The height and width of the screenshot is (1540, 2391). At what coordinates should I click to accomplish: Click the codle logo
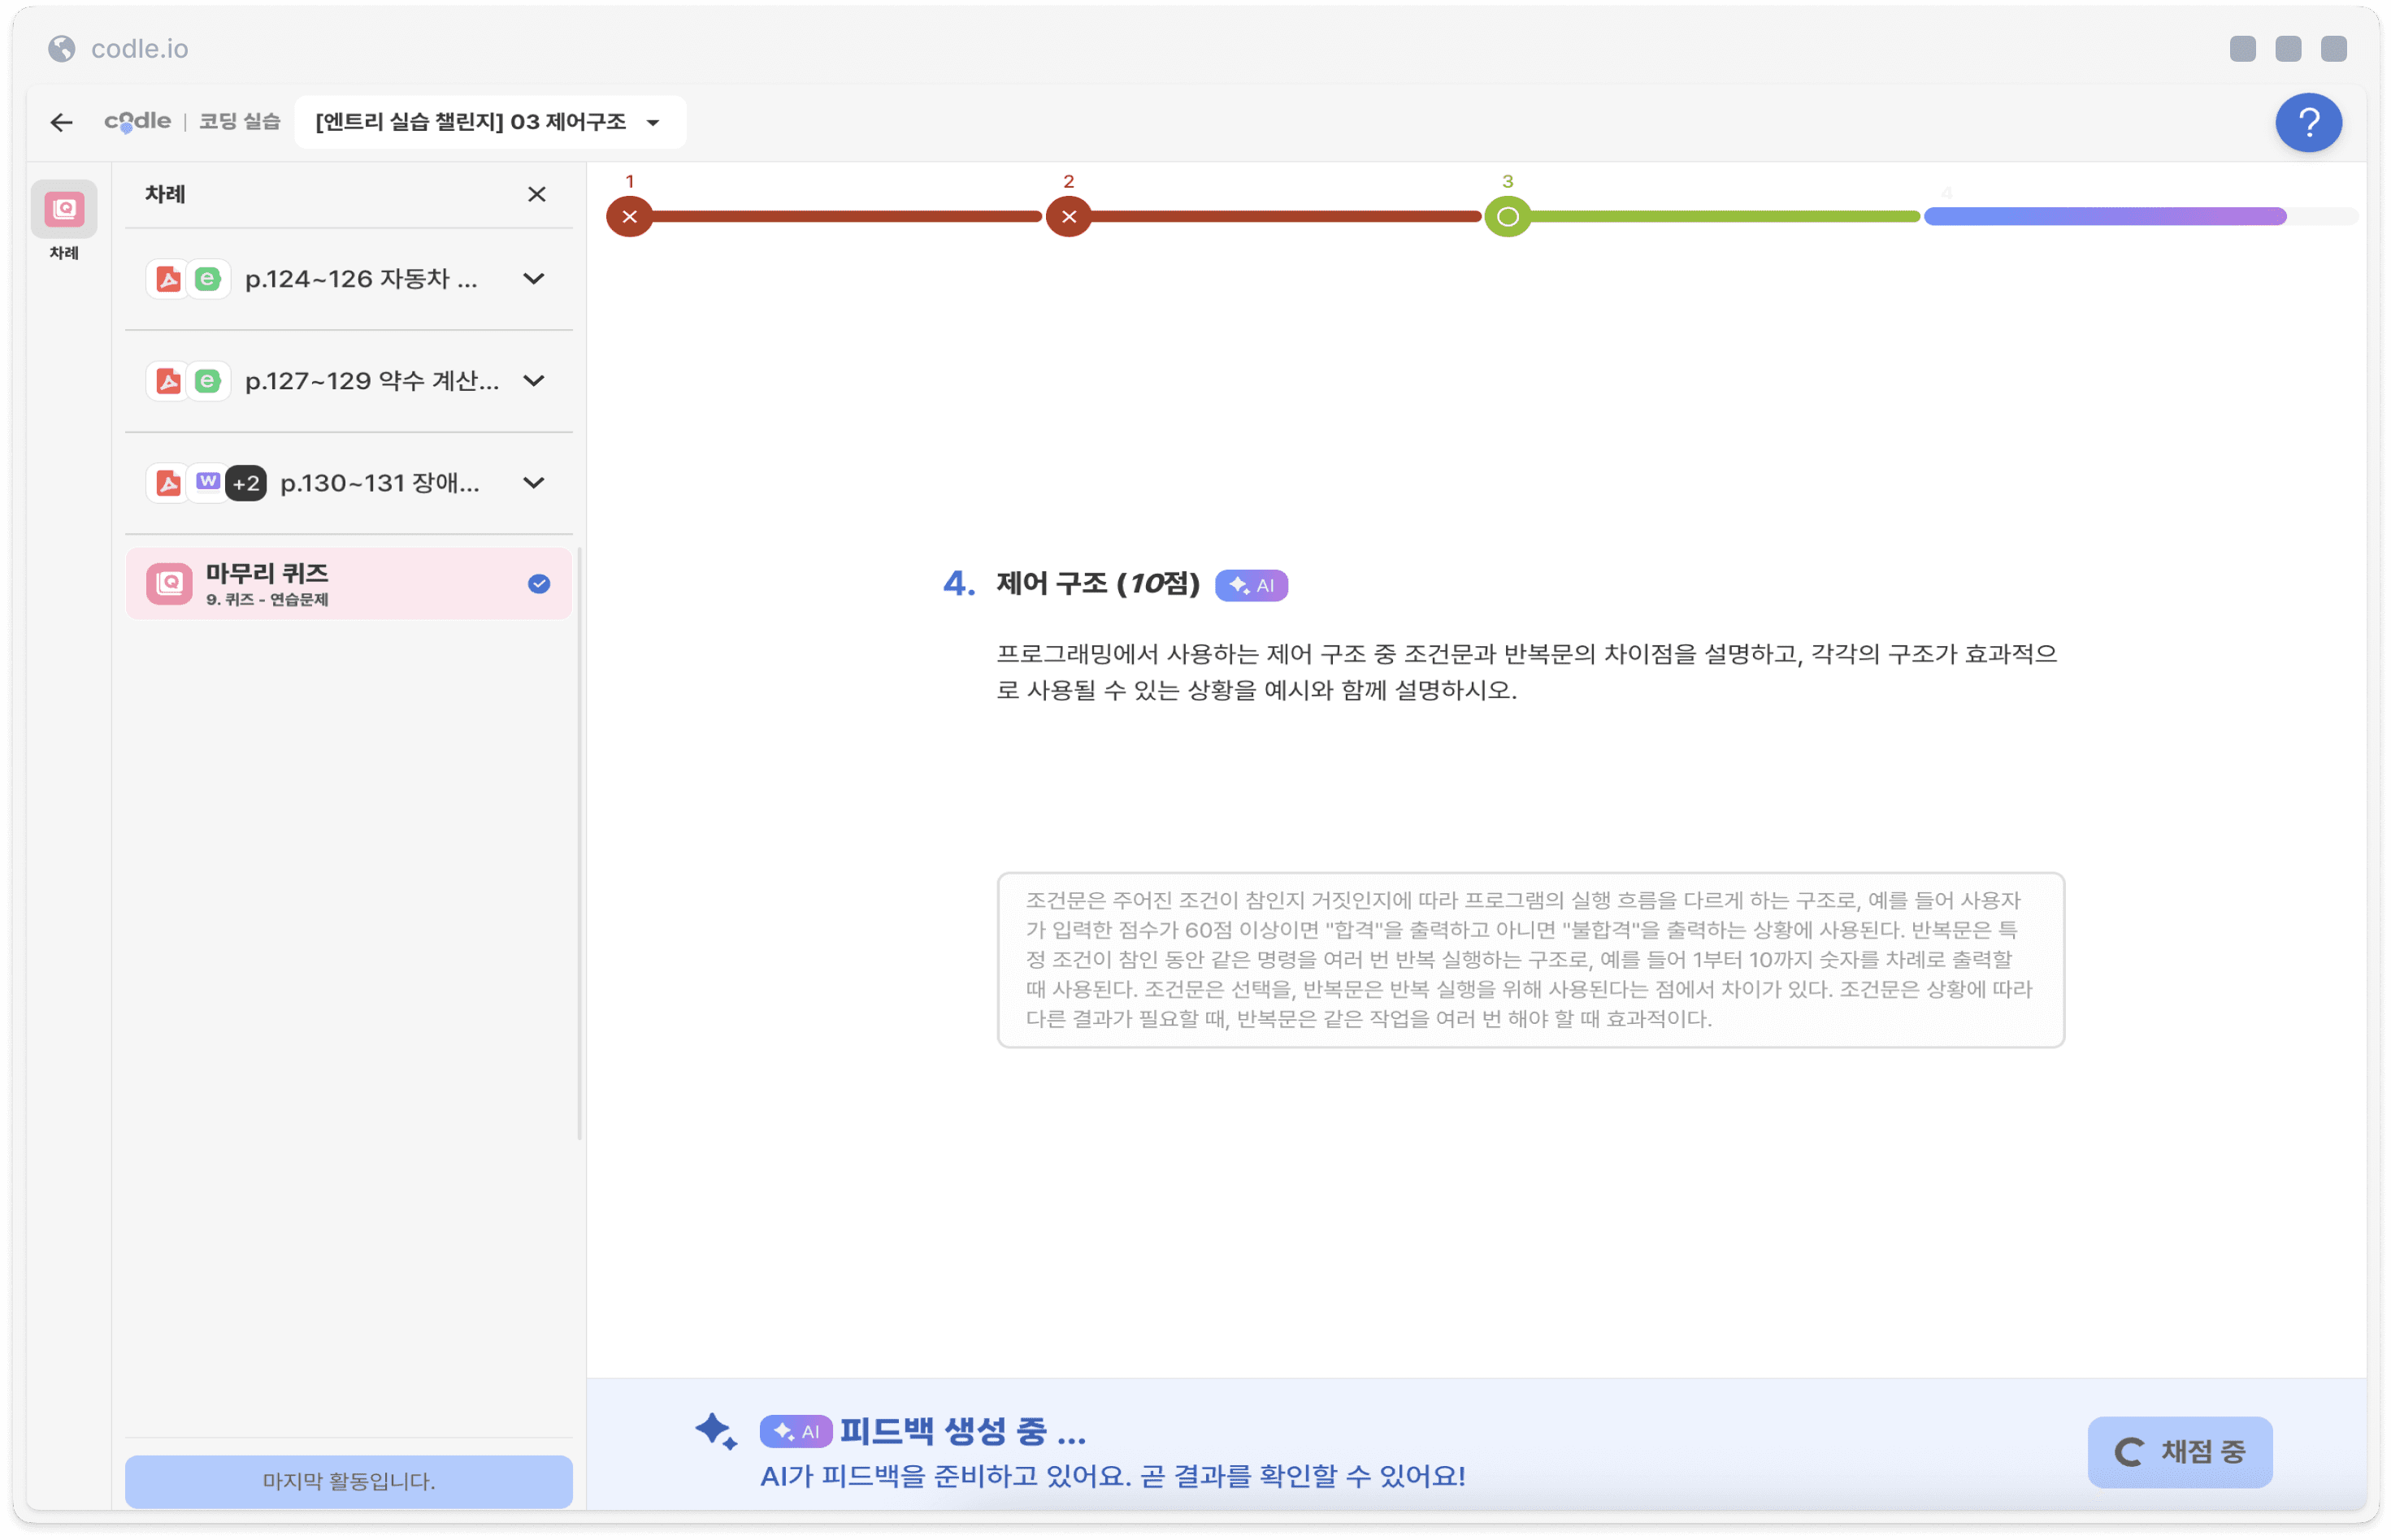tap(137, 121)
